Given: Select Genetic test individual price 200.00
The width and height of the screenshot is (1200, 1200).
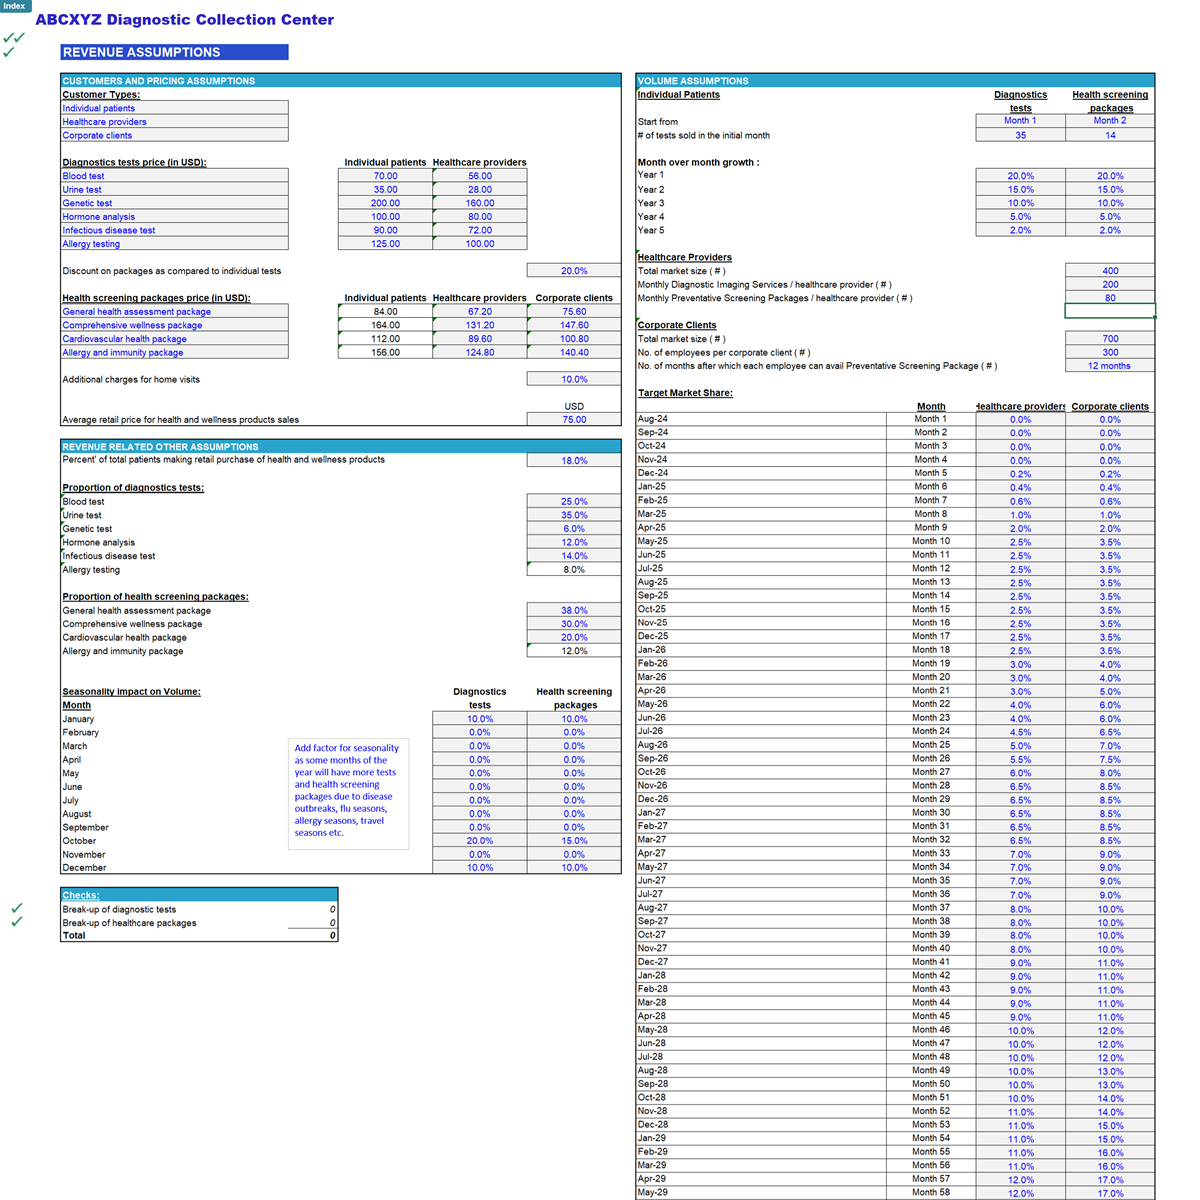Looking at the screenshot, I should (x=385, y=203).
